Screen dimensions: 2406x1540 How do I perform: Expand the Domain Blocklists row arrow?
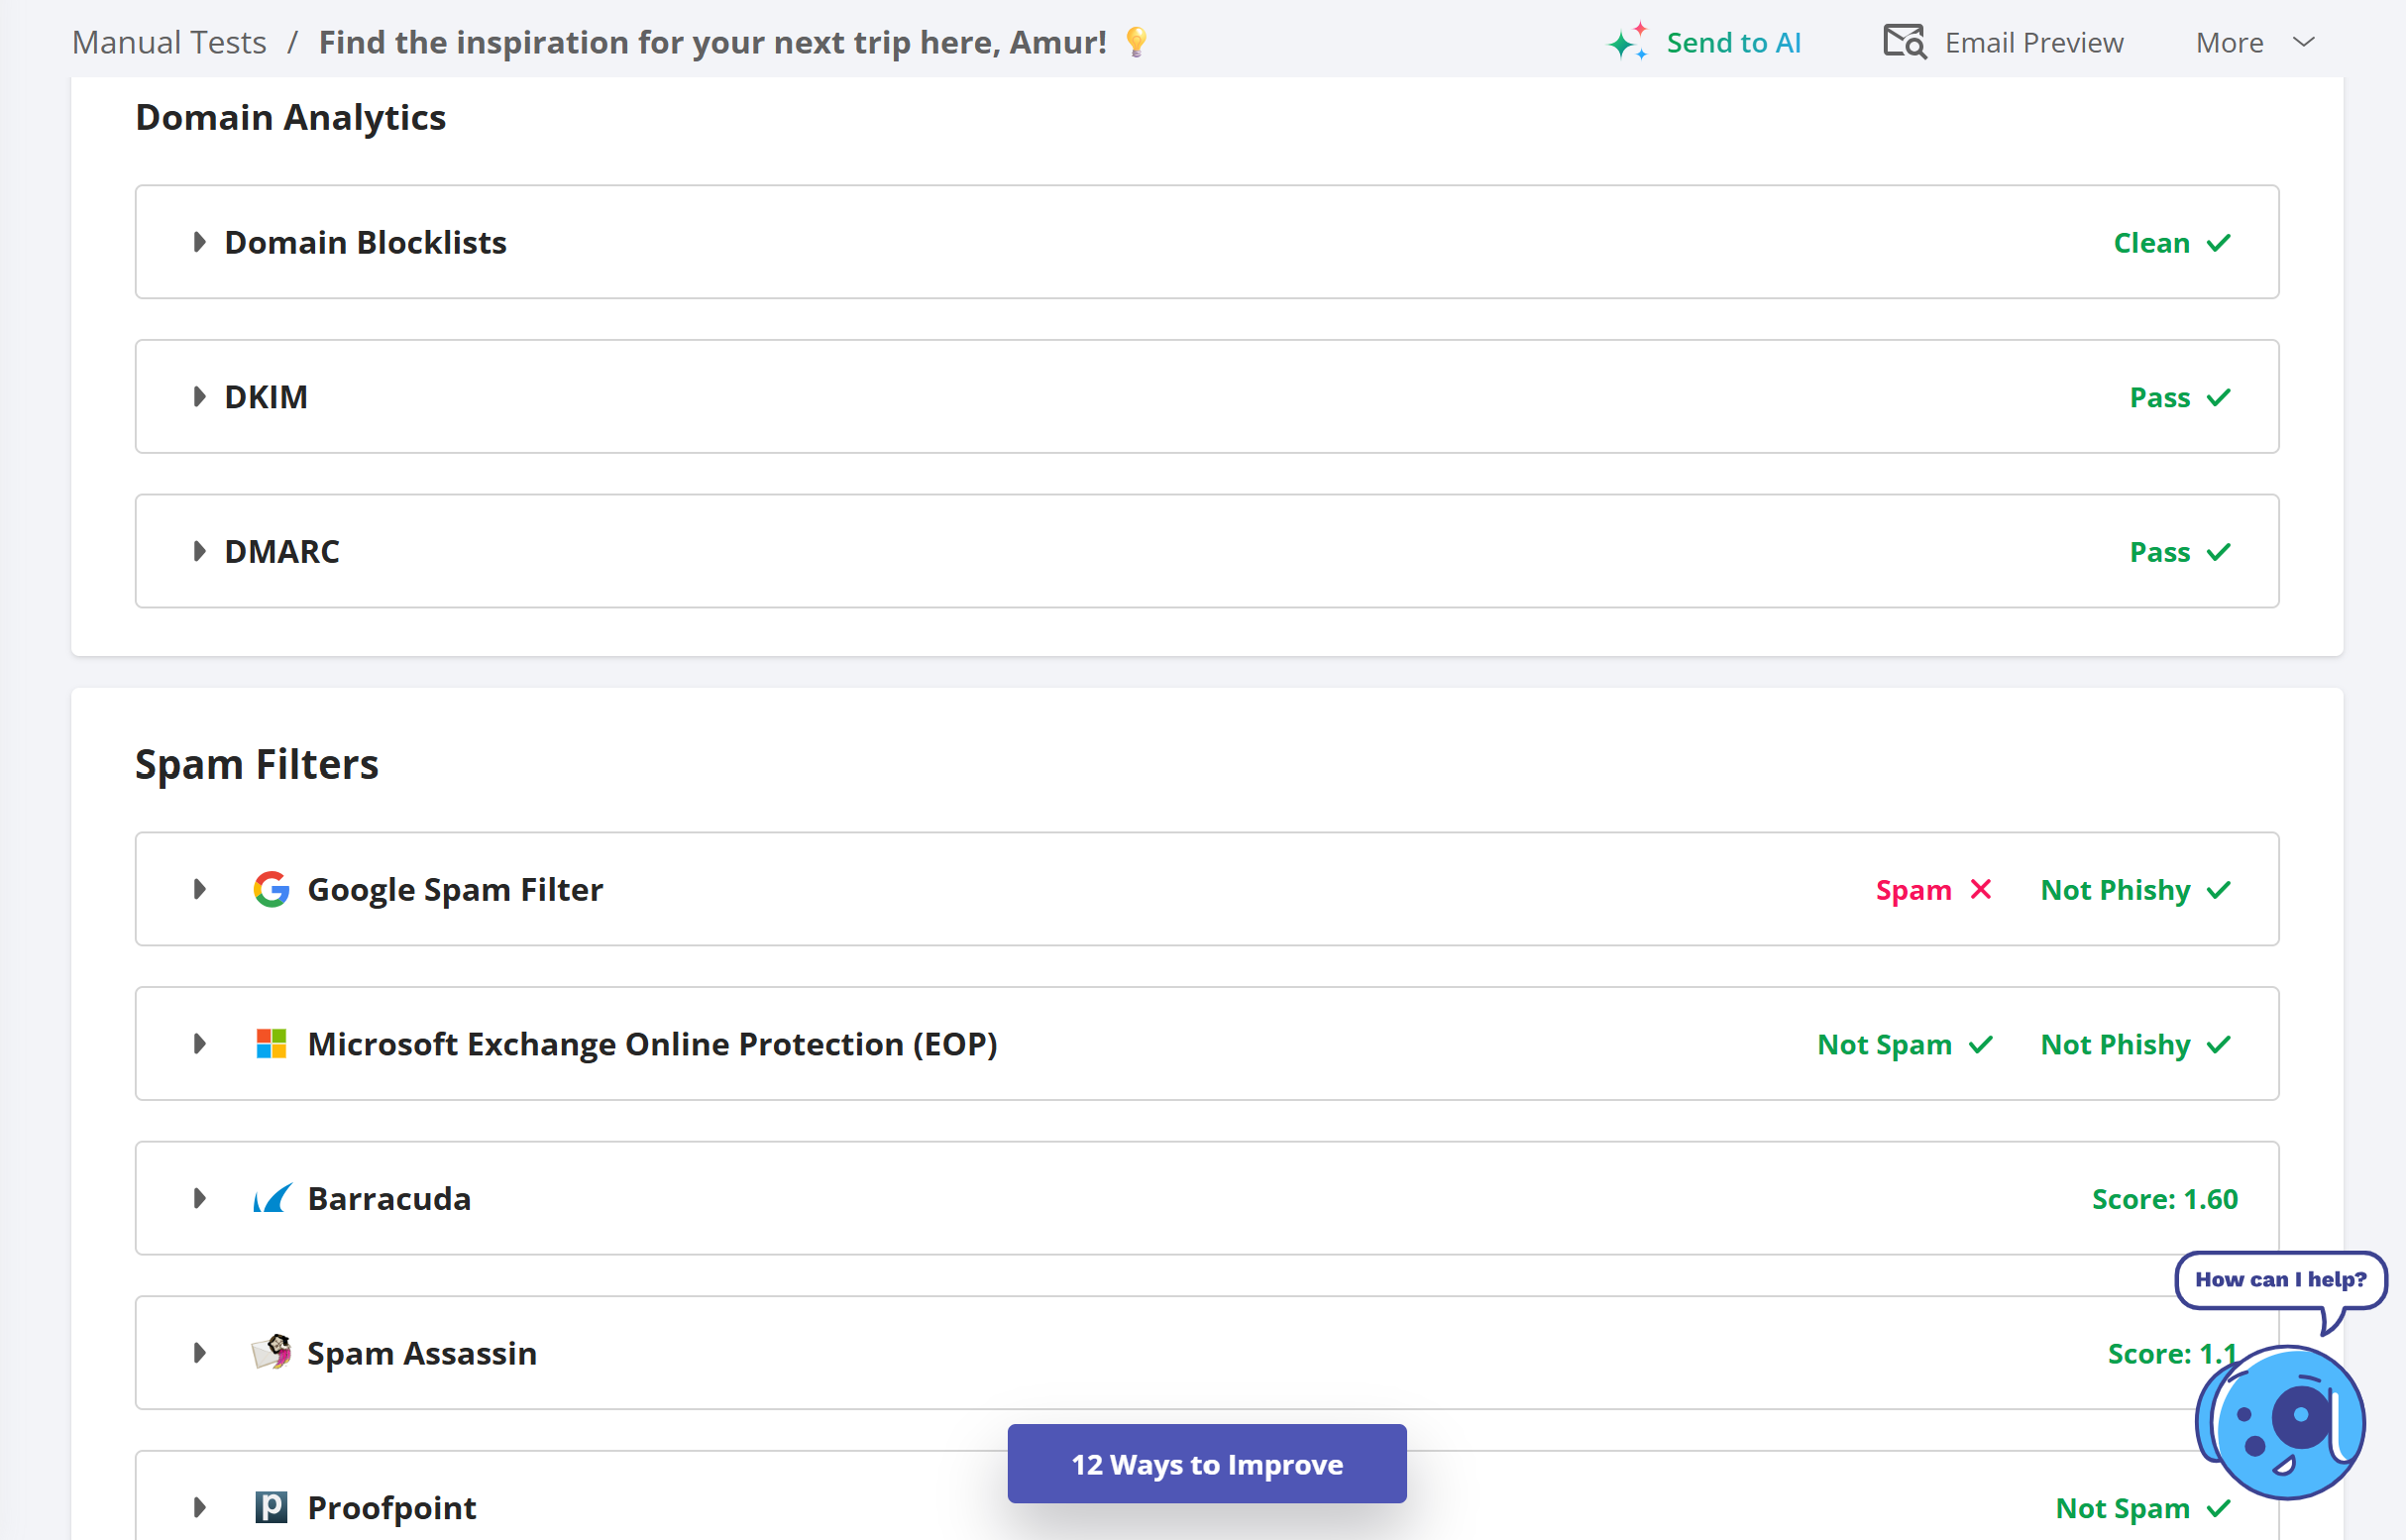pyautogui.click(x=199, y=242)
